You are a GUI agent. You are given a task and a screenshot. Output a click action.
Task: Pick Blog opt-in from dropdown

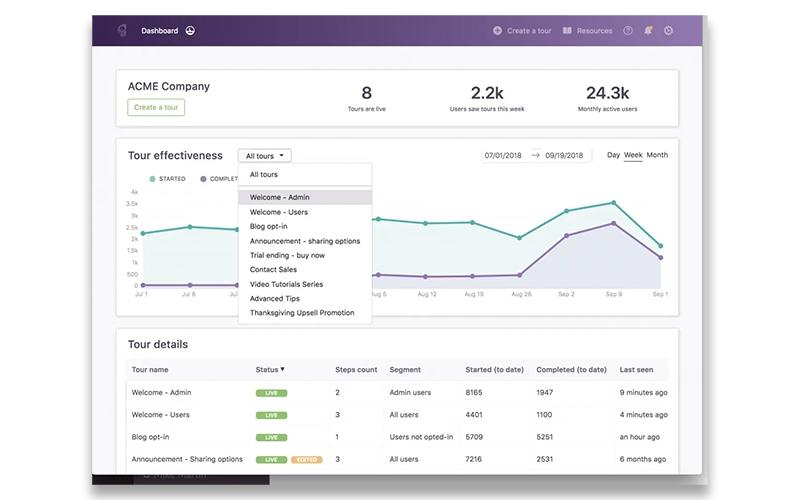pyautogui.click(x=305, y=226)
